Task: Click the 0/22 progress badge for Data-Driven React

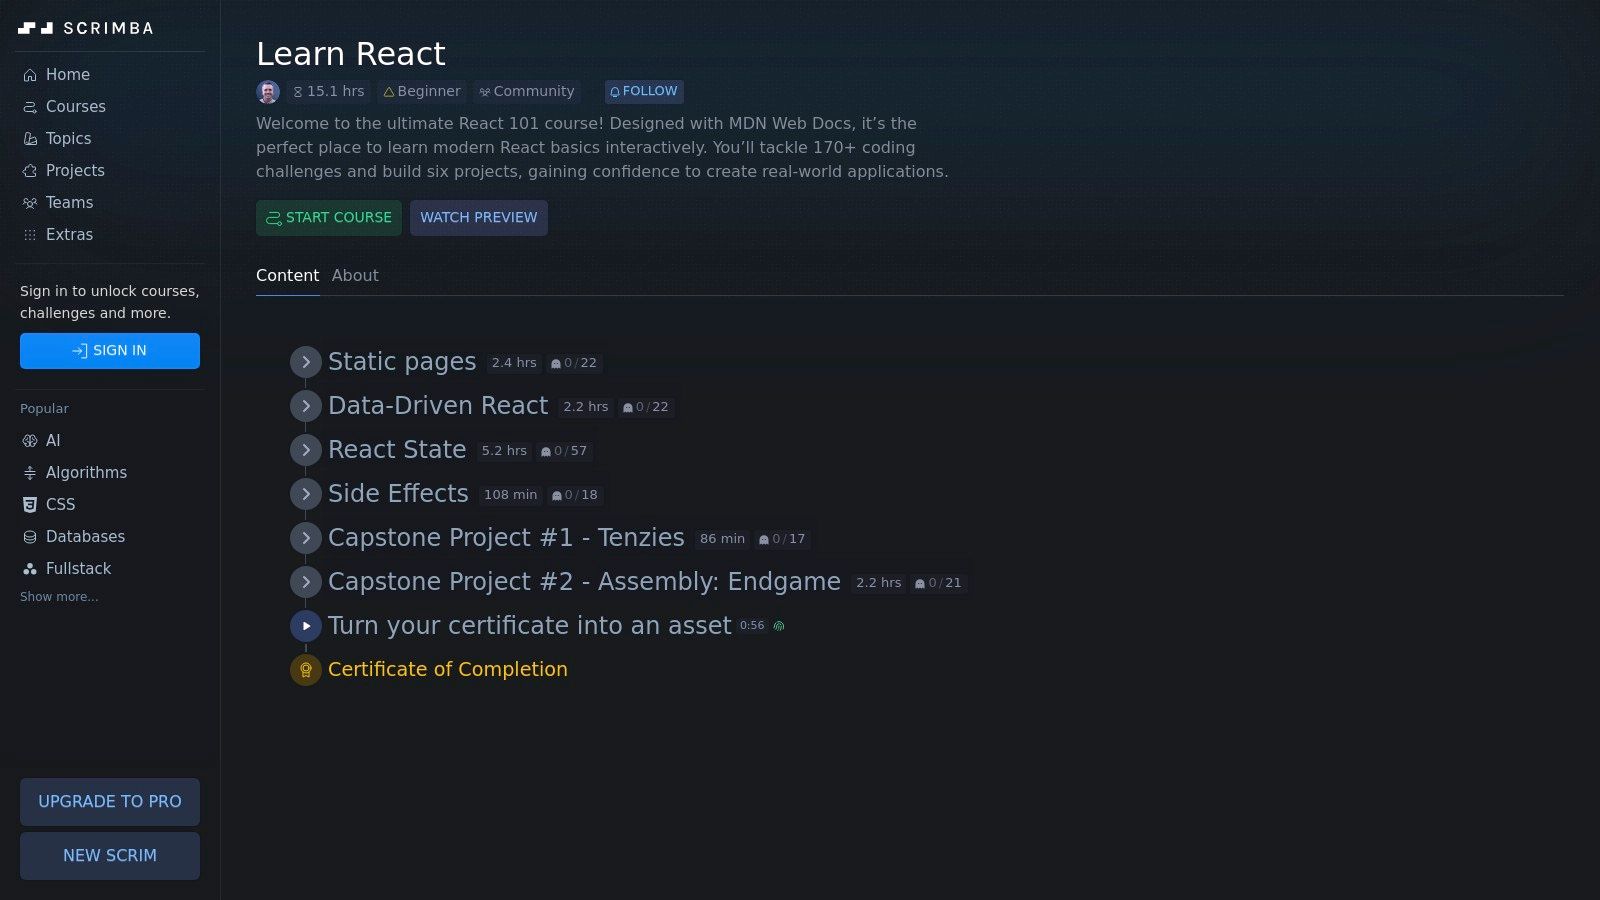Action: [646, 407]
